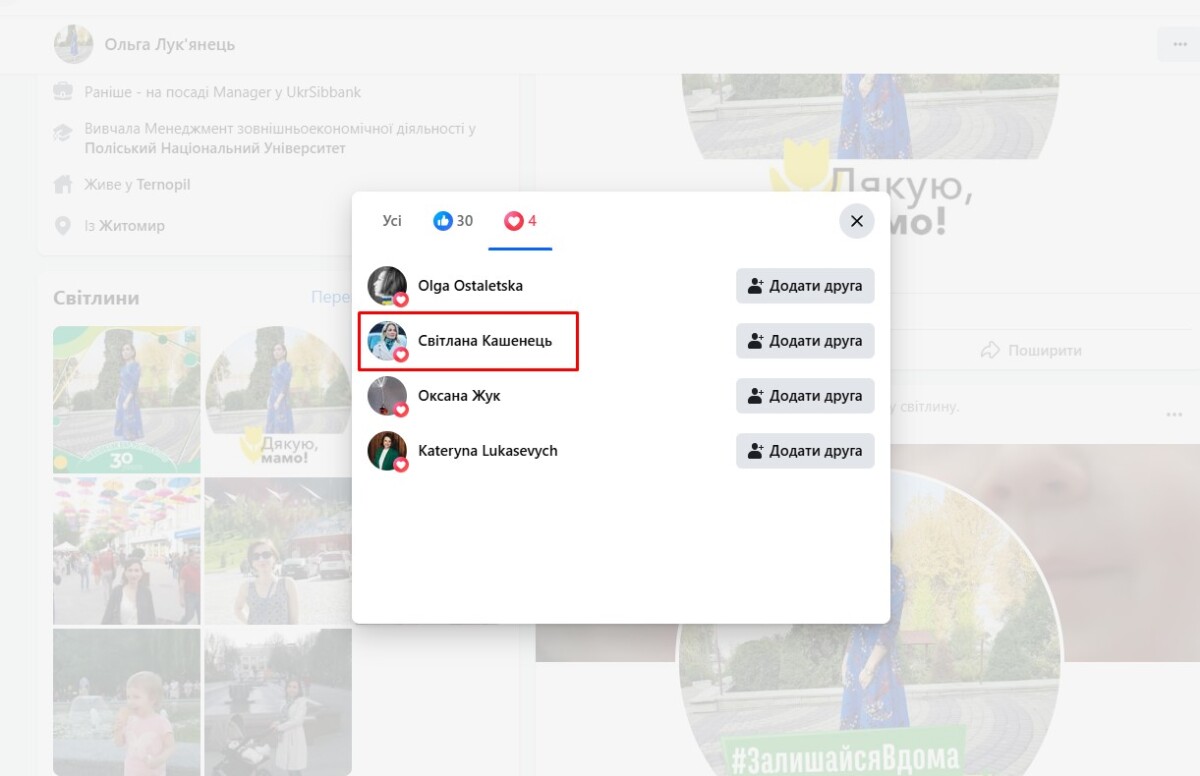Select the heart reactions tab showing 4
The image size is (1200, 776).
pyautogui.click(x=520, y=221)
